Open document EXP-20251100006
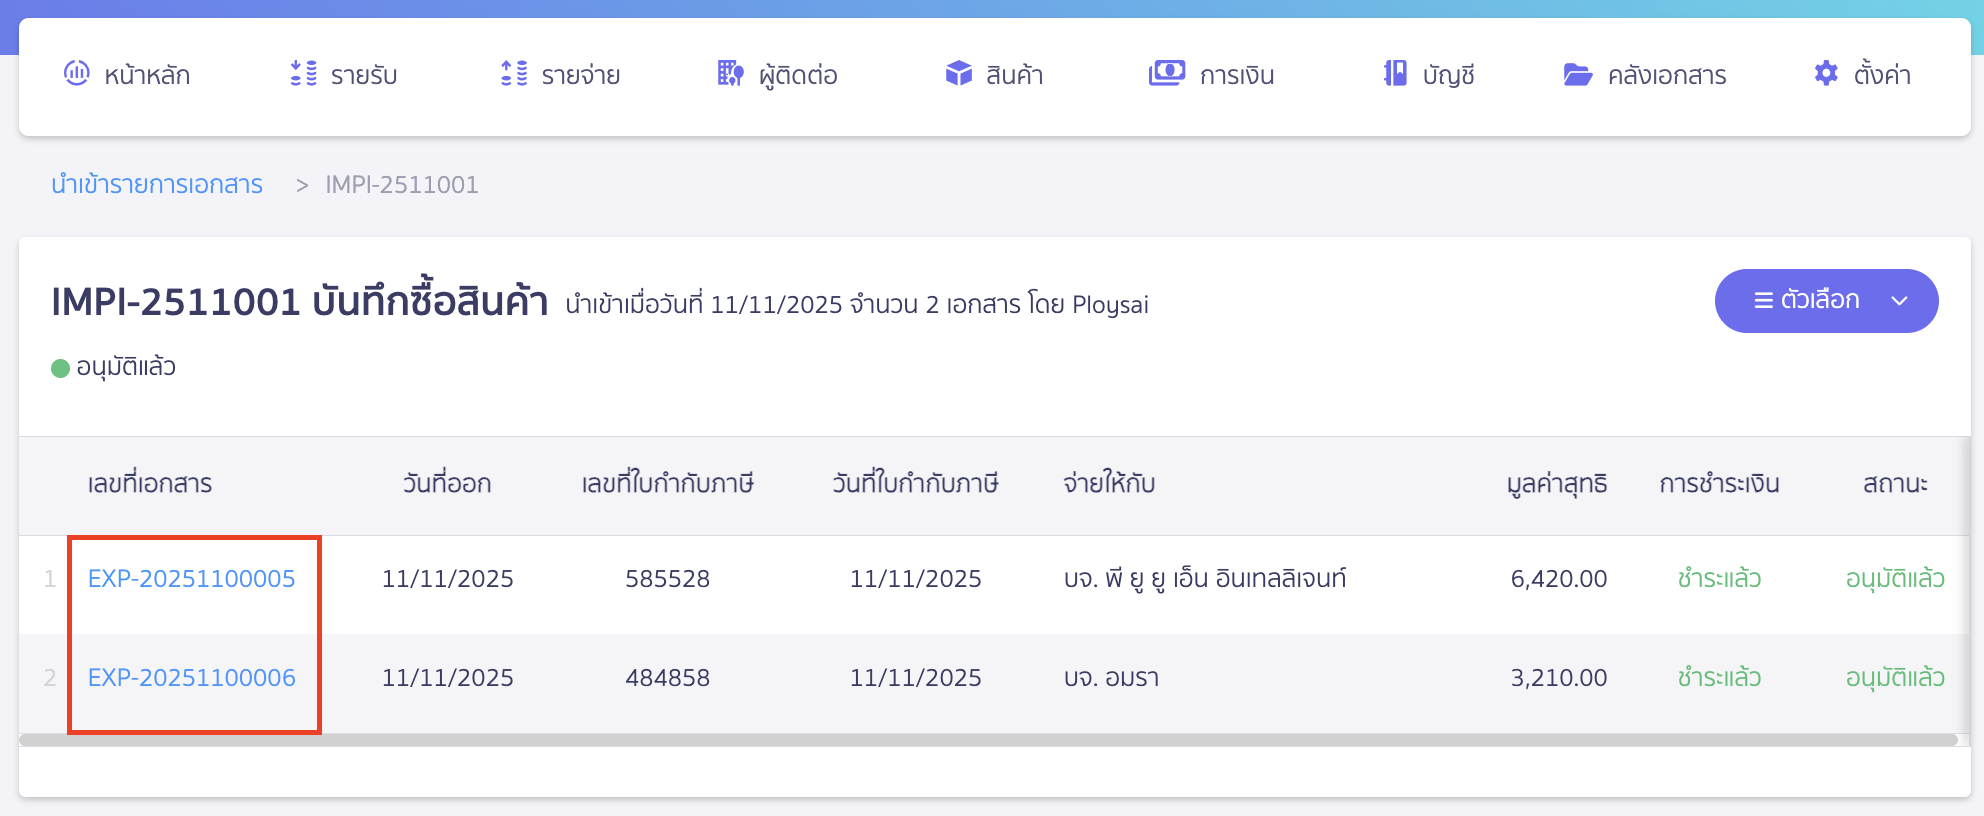The height and width of the screenshot is (816, 1984). click(191, 677)
